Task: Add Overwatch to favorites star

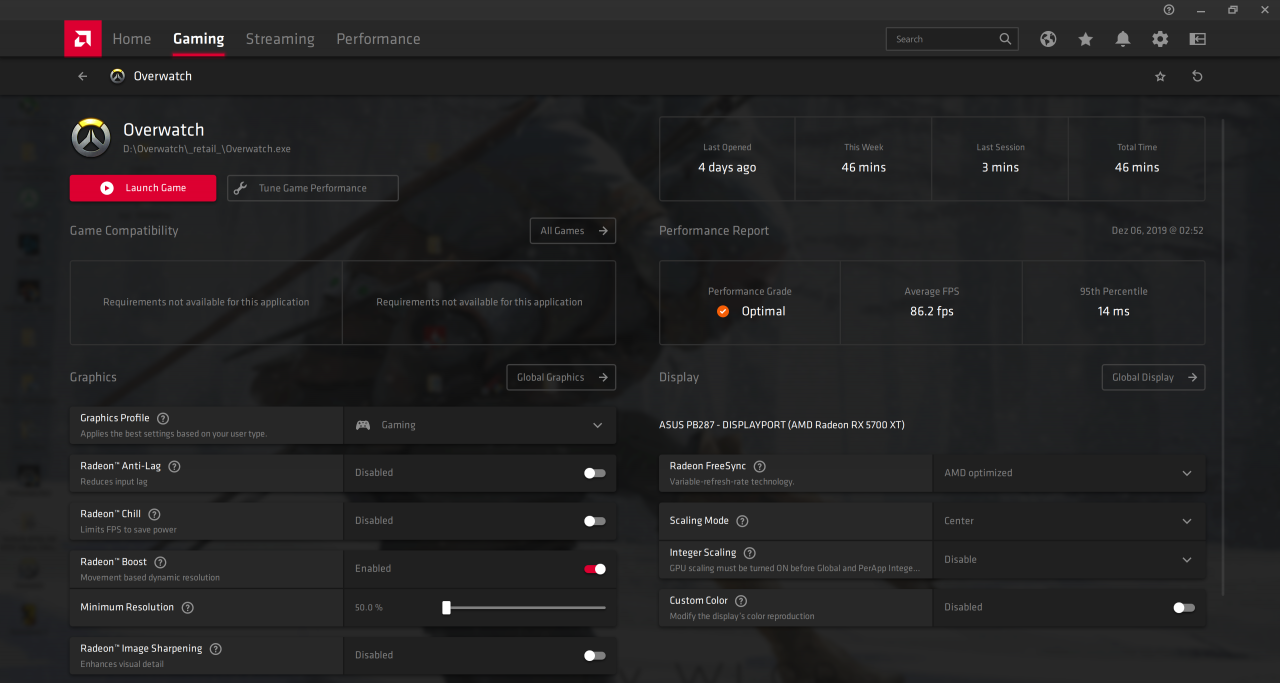Action: [1160, 76]
